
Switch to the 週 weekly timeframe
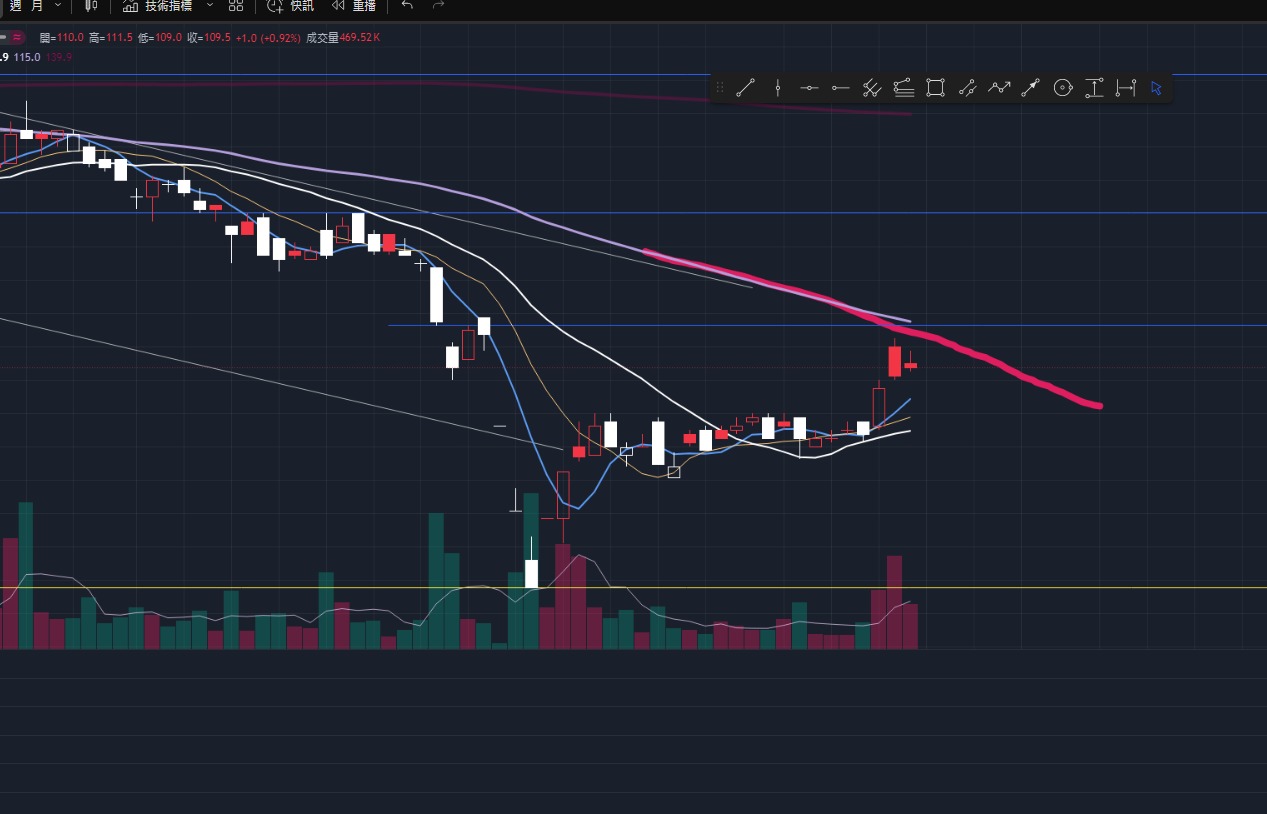point(15,5)
